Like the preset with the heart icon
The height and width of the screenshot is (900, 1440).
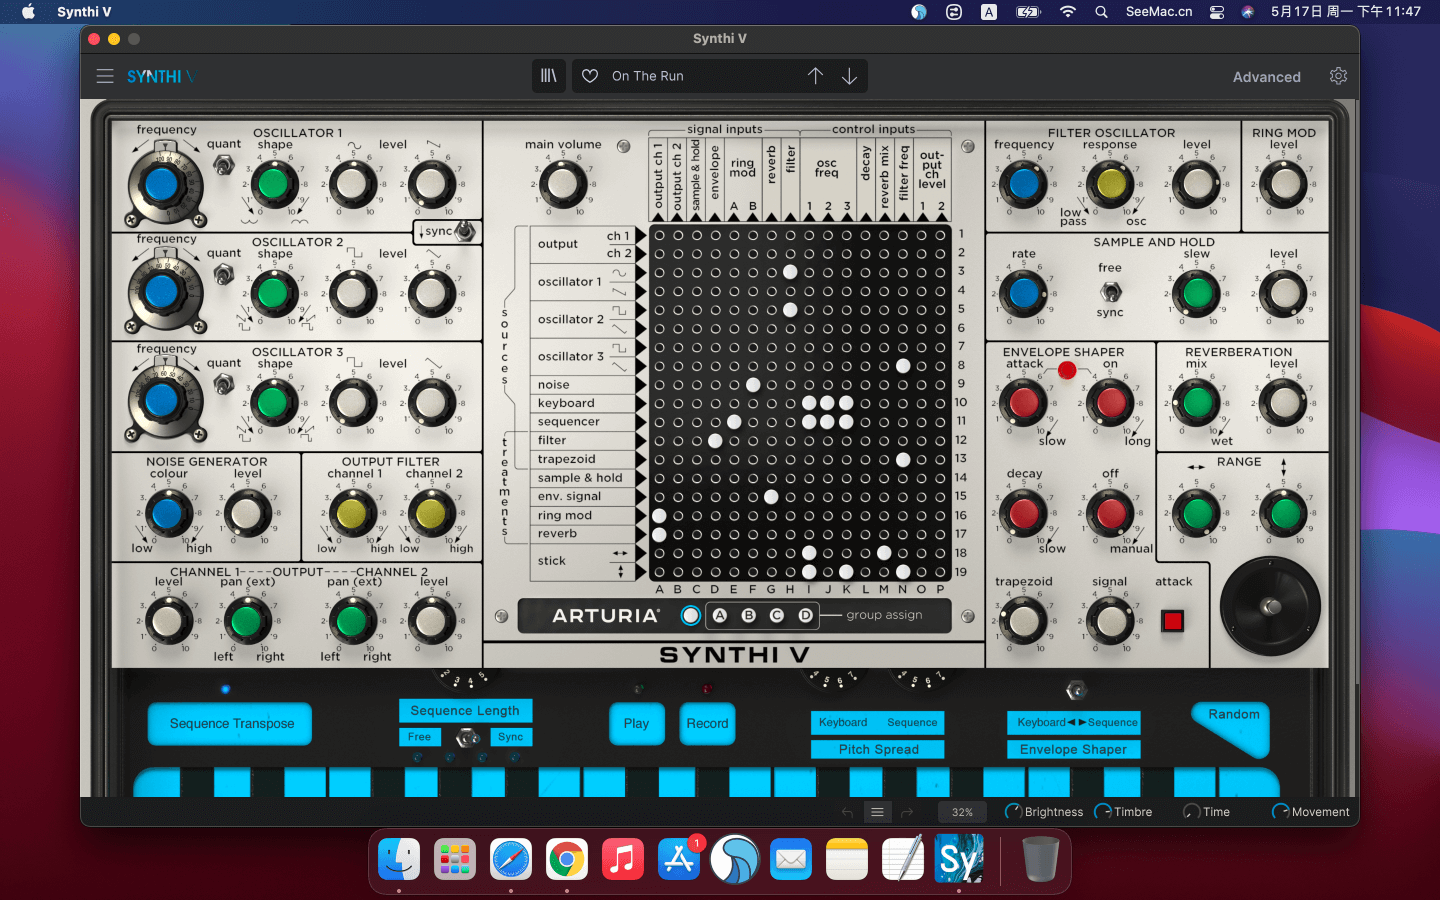pyautogui.click(x=590, y=76)
